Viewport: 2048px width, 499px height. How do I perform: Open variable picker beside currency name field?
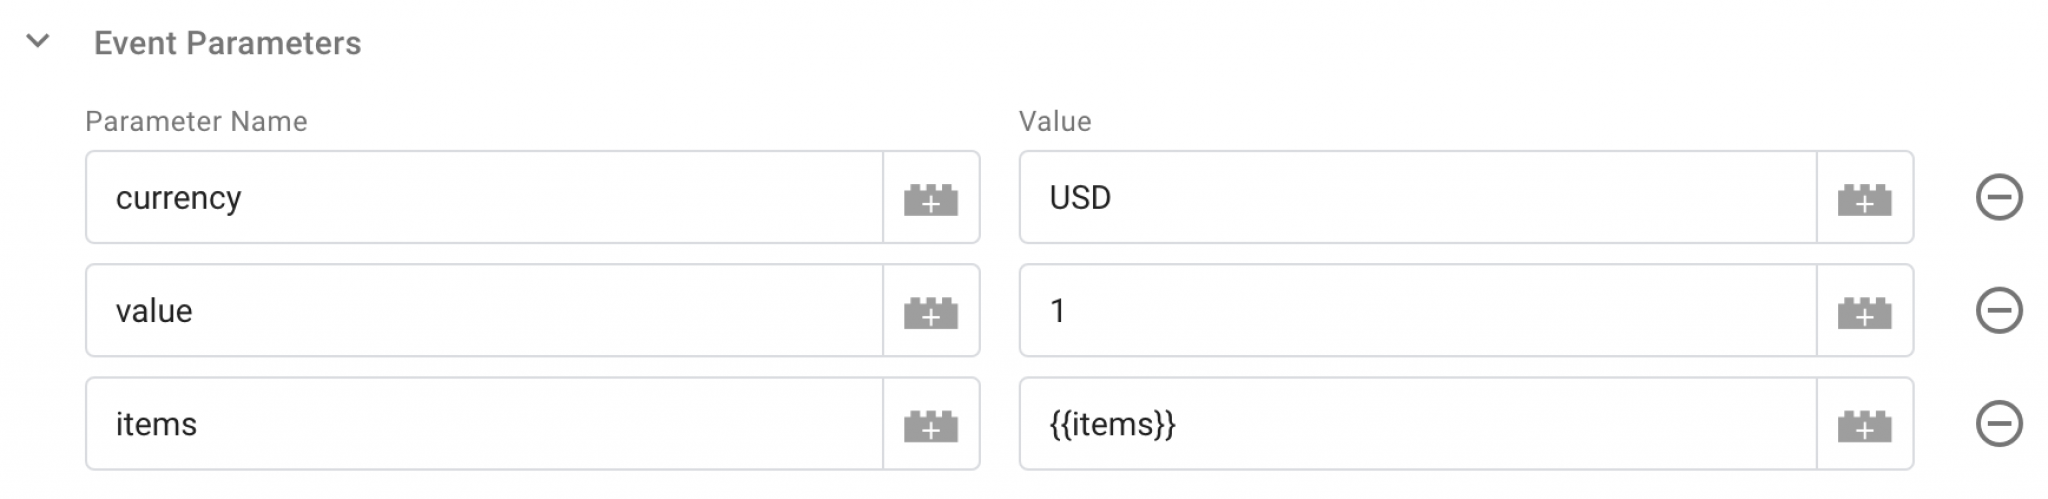930,198
